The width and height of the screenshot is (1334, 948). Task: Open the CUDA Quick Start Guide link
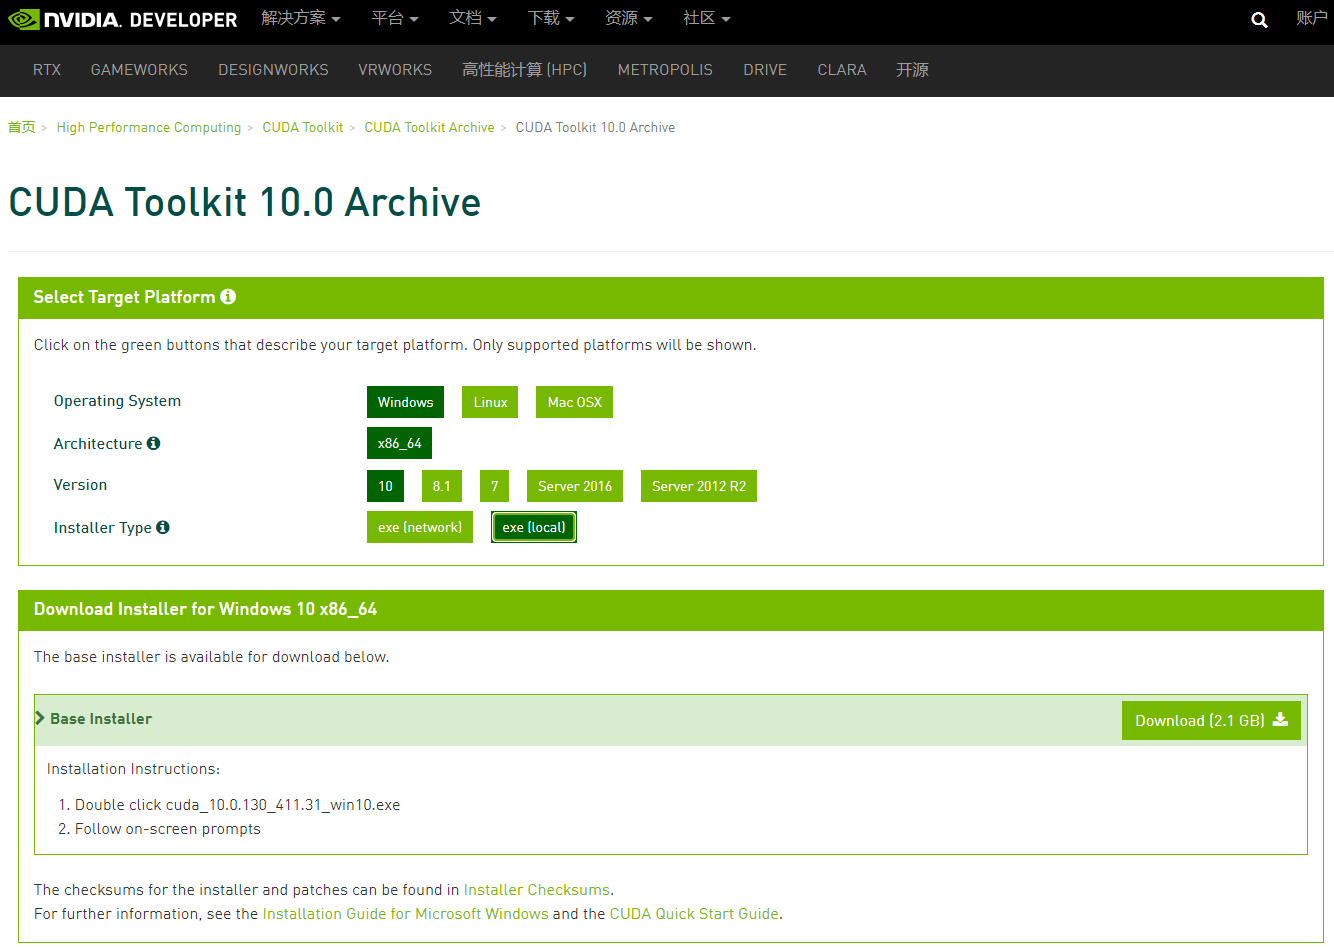(x=694, y=914)
